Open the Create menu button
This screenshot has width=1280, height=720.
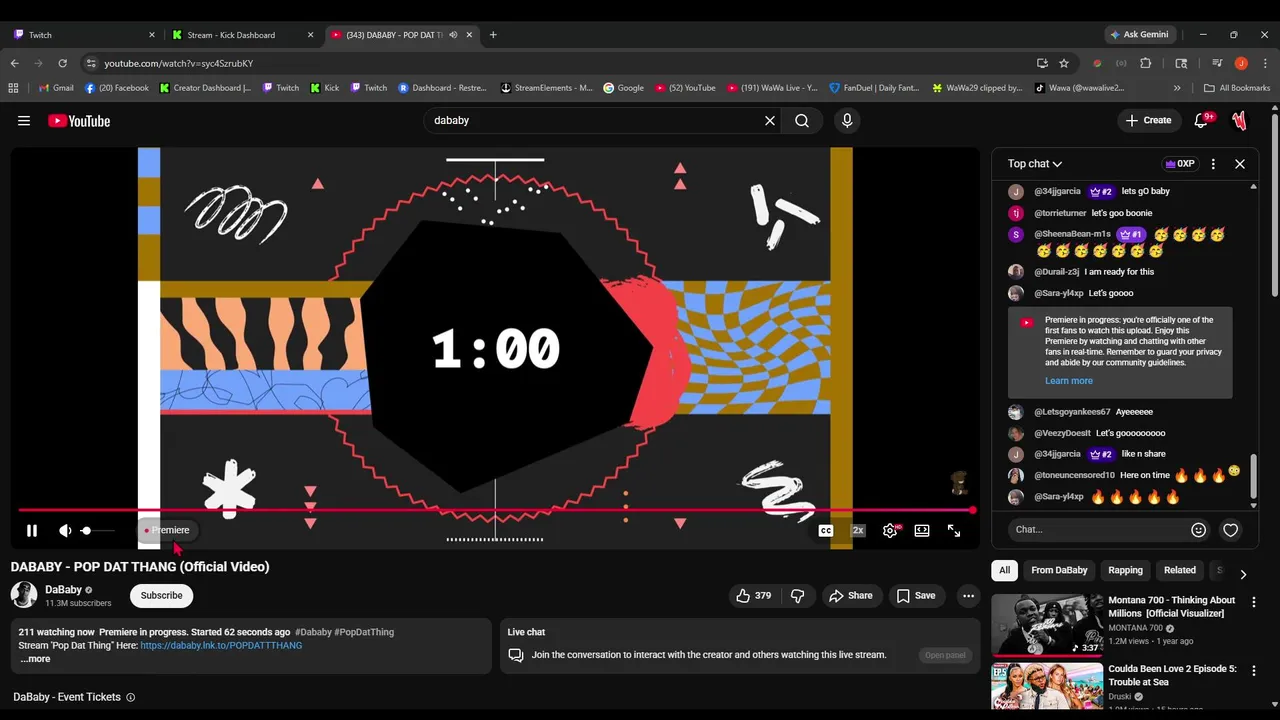tap(1148, 120)
